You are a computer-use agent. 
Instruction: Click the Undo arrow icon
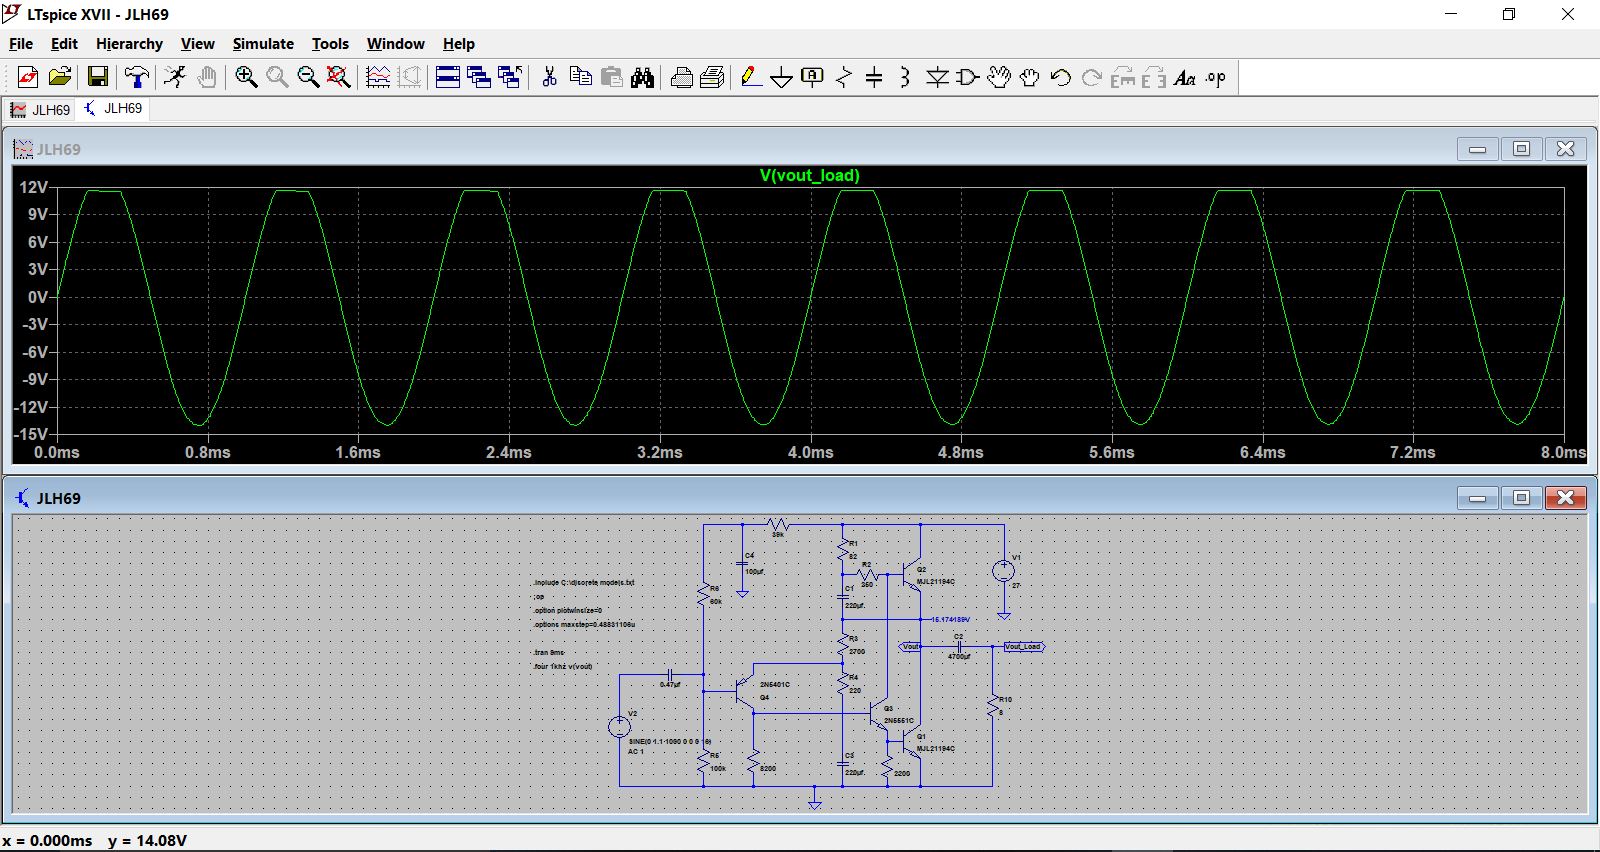(1061, 77)
